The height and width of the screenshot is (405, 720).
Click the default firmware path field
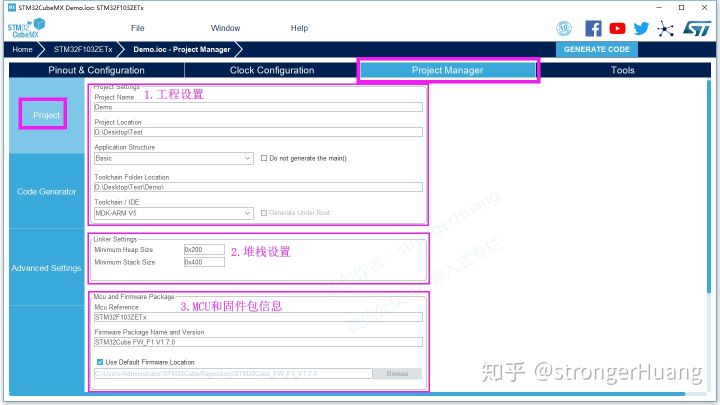(x=233, y=374)
